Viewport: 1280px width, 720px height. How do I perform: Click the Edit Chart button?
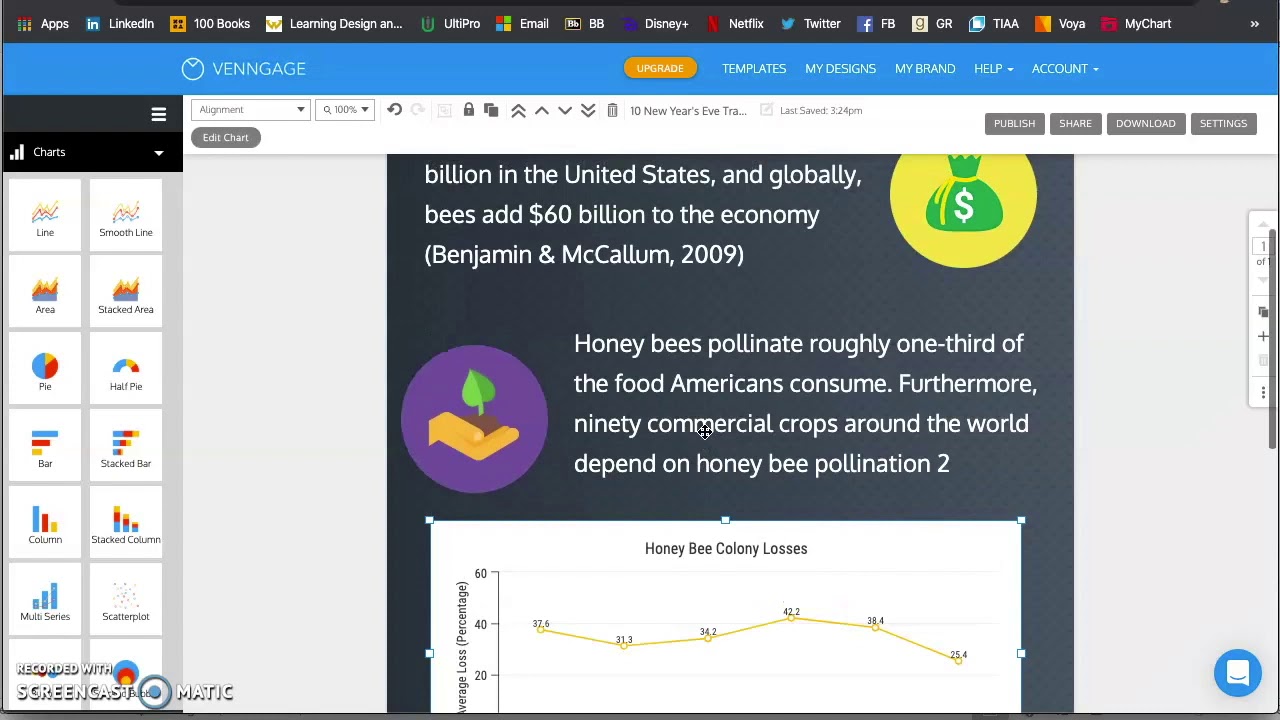[225, 138]
